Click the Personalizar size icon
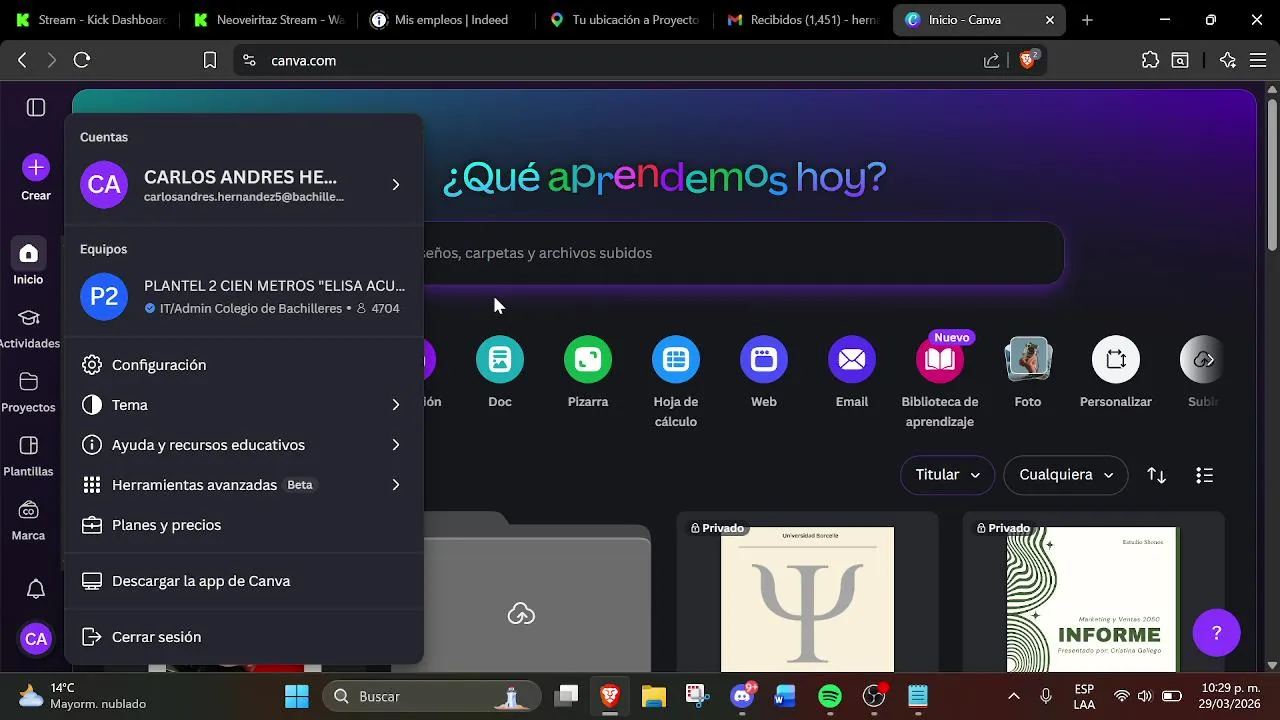The height and width of the screenshot is (720, 1280). pos(1116,360)
